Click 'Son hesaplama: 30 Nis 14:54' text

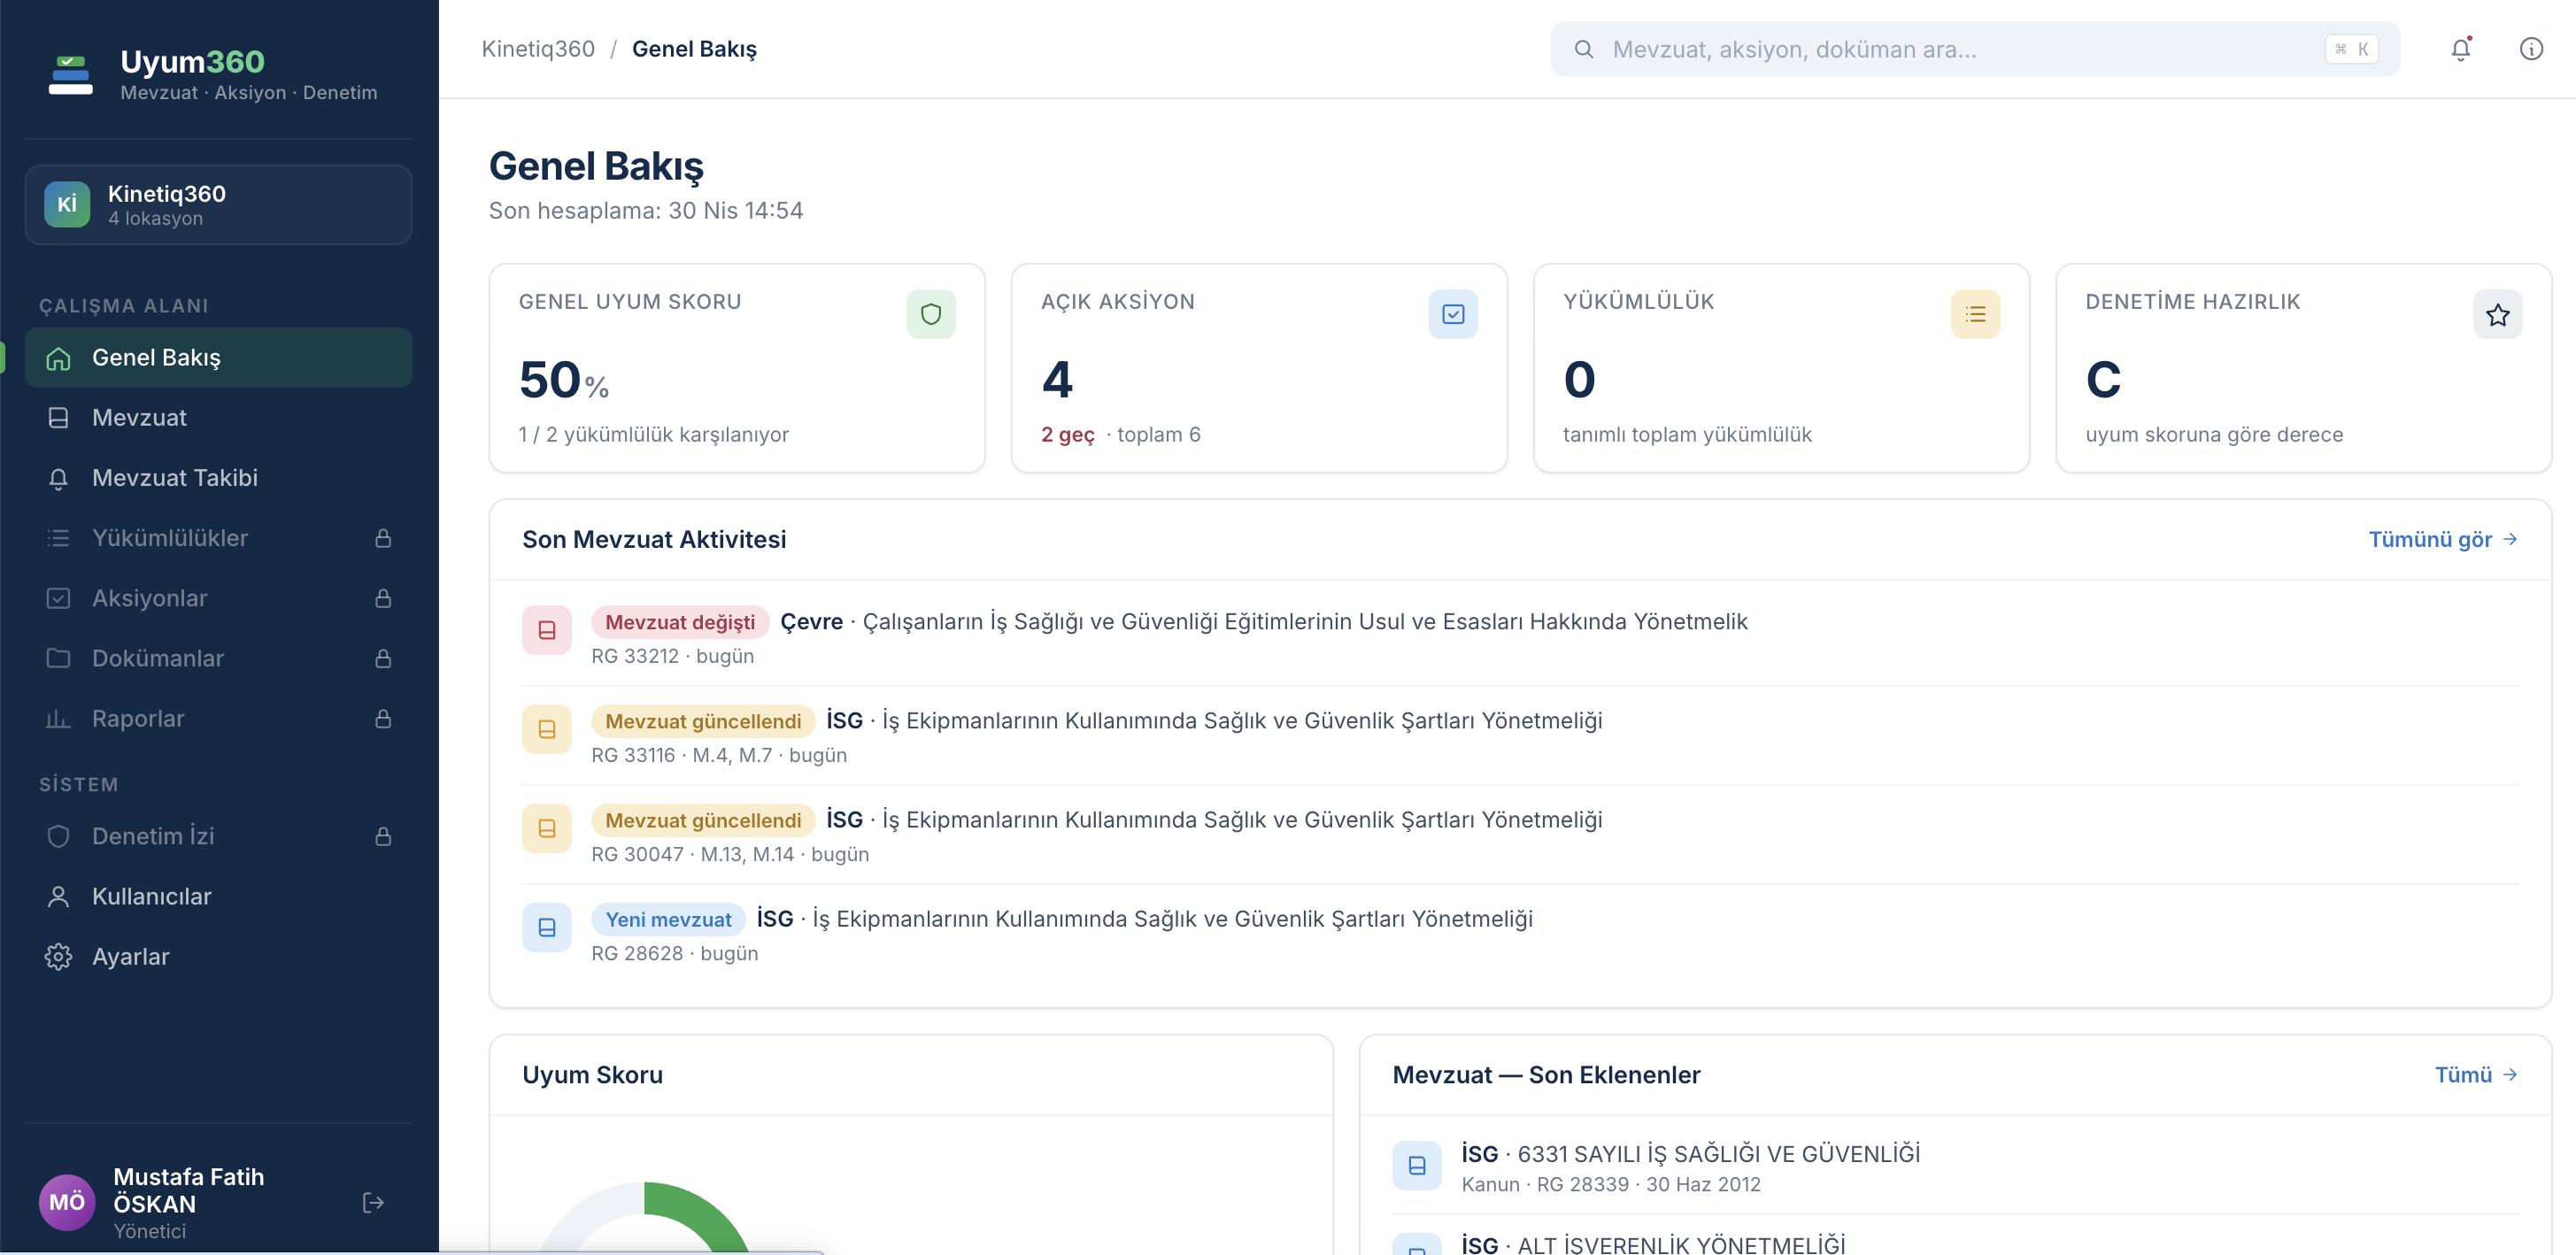pos(645,211)
